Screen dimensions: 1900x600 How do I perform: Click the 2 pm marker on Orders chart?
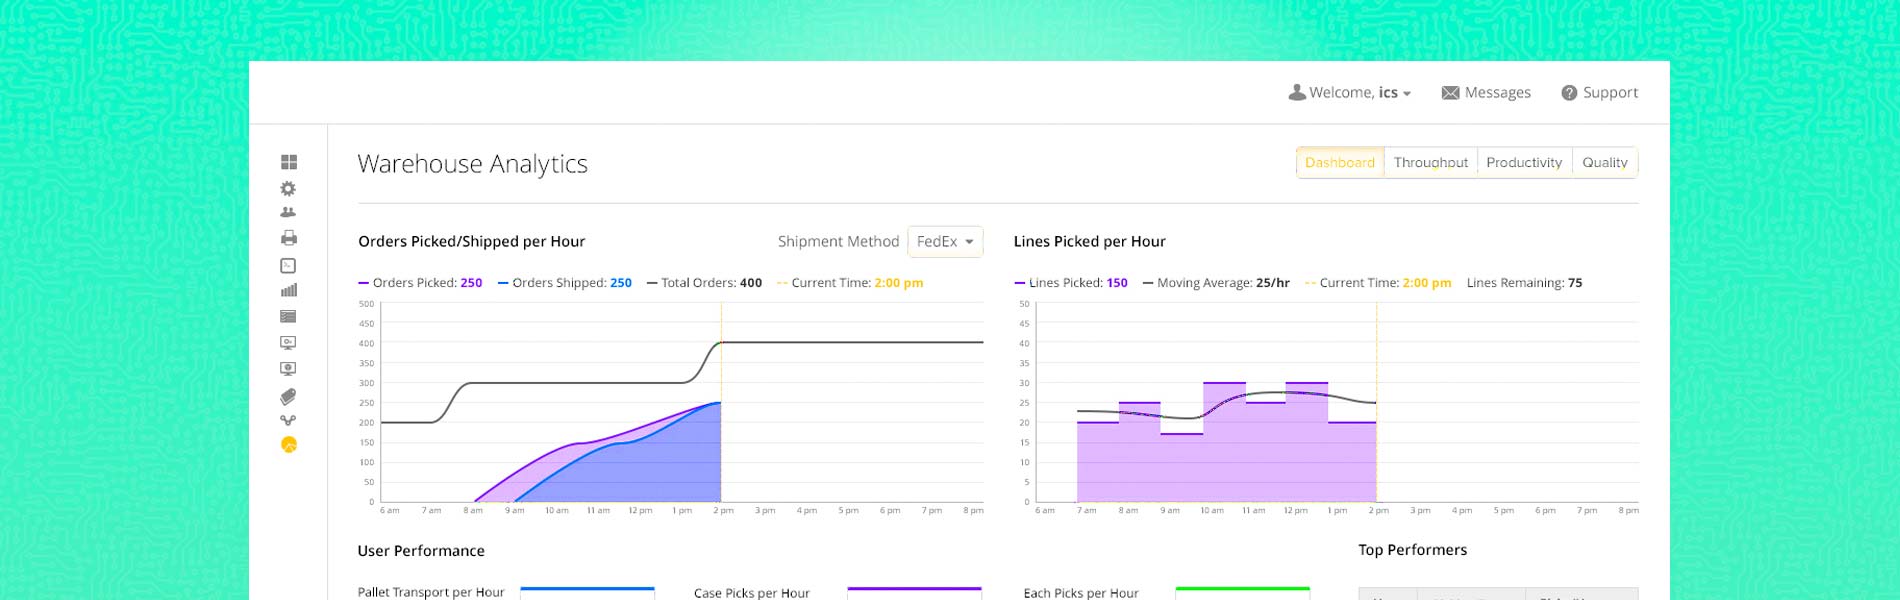[723, 511]
